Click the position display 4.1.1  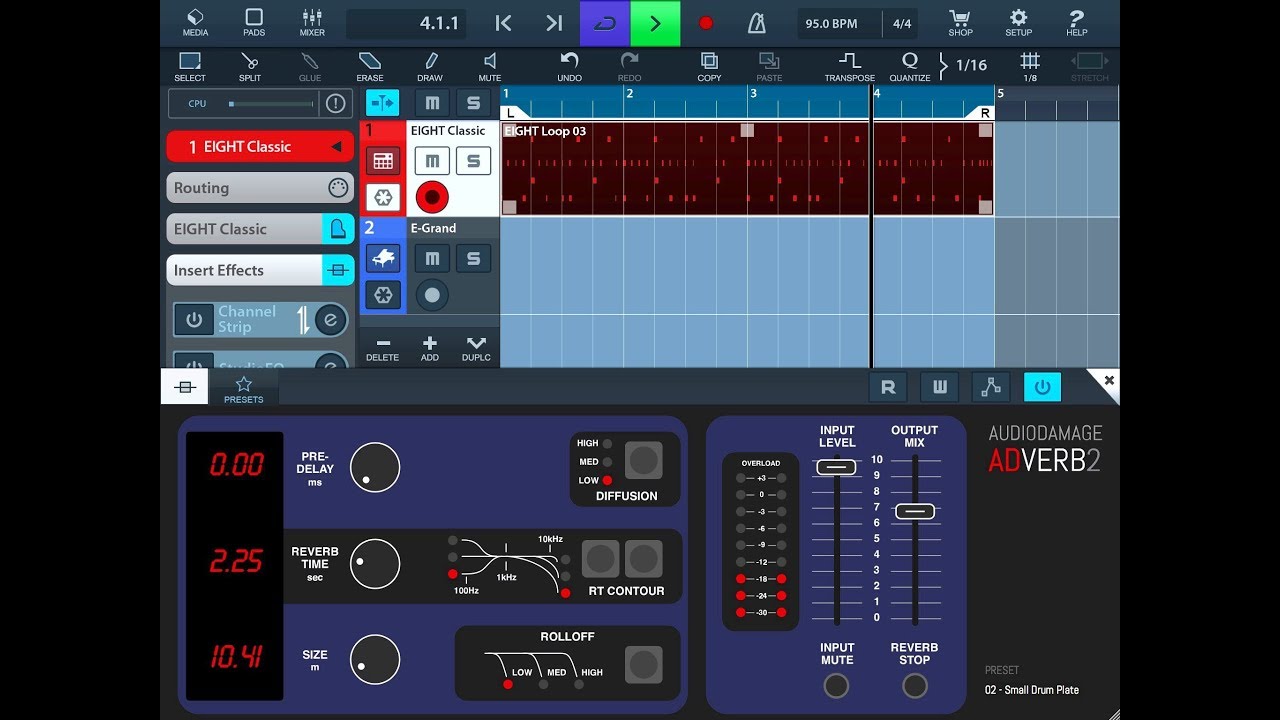point(406,23)
